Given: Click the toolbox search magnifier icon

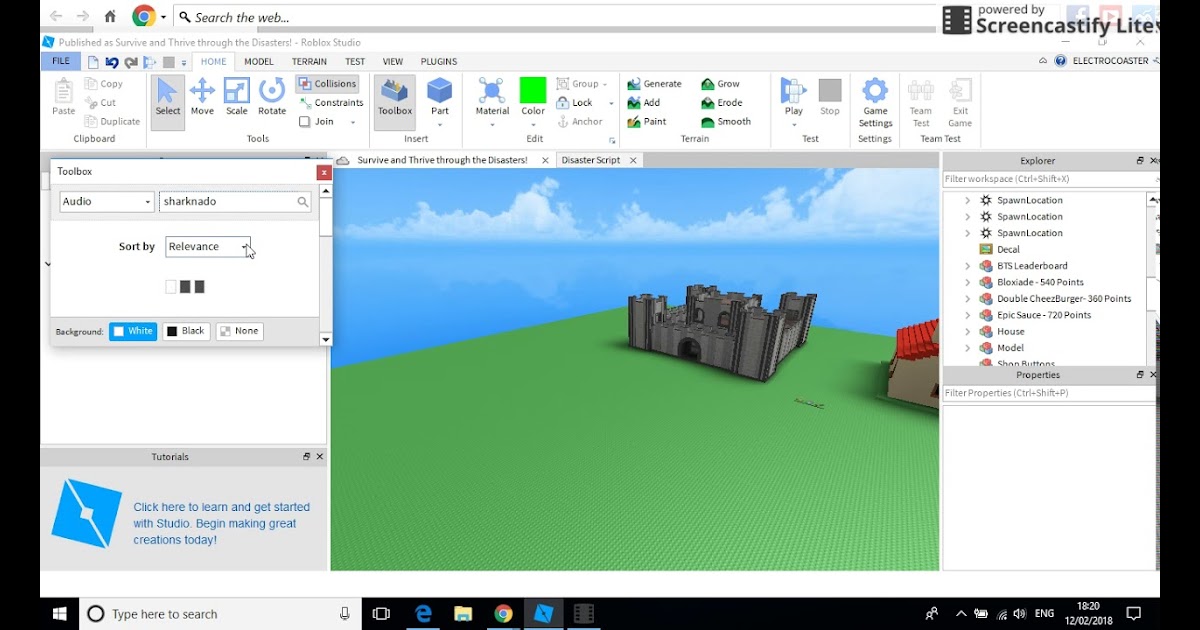Looking at the screenshot, I should tap(302, 202).
